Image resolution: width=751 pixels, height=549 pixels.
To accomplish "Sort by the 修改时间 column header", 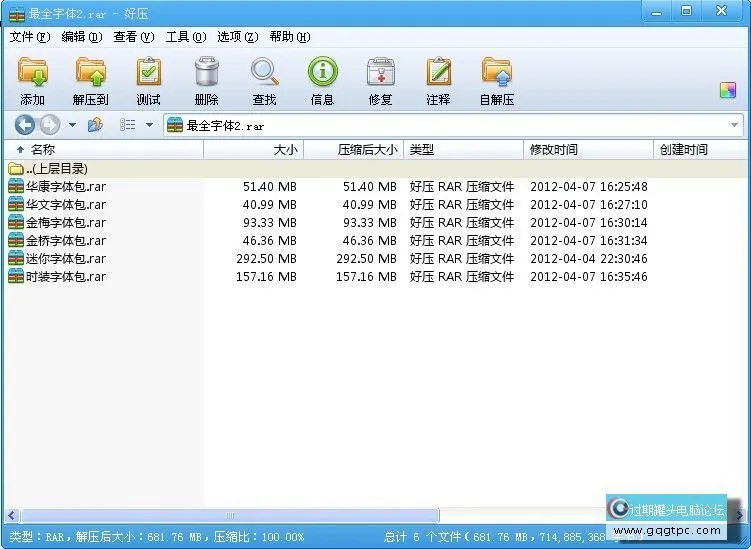I will [x=589, y=150].
